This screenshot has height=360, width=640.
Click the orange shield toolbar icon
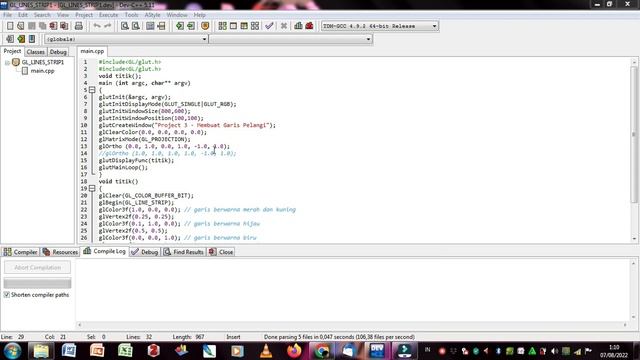coord(205,26)
